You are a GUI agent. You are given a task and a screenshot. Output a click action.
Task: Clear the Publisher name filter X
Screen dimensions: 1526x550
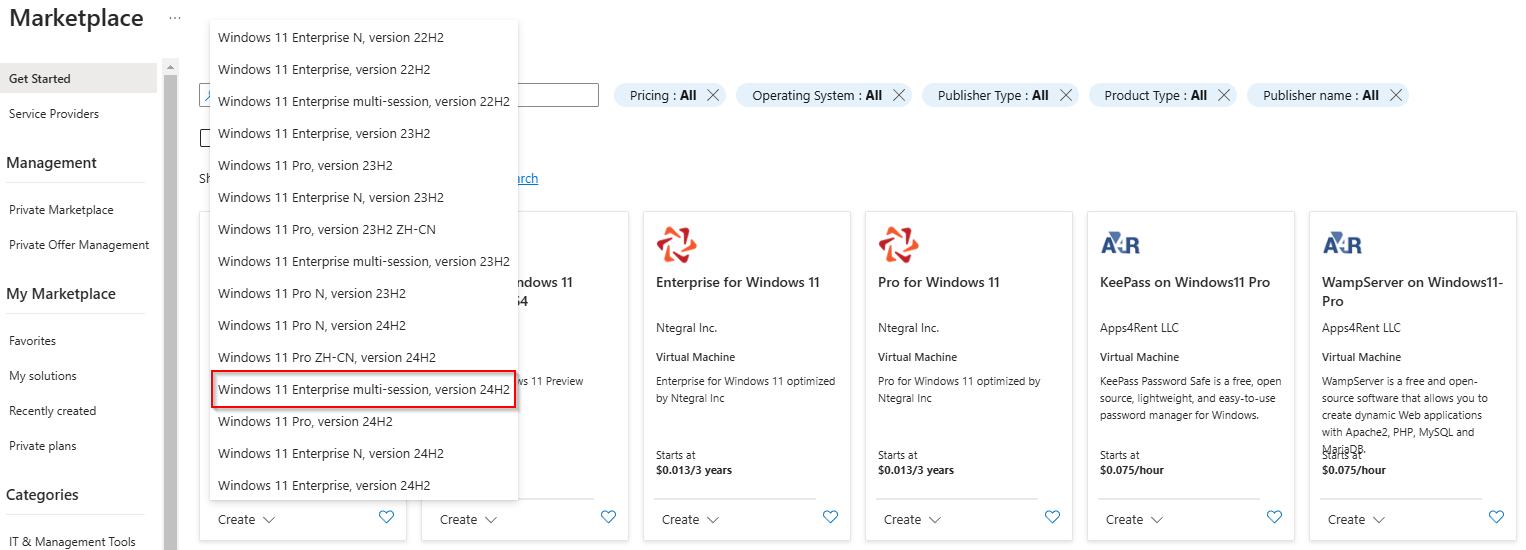click(1396, 95)
